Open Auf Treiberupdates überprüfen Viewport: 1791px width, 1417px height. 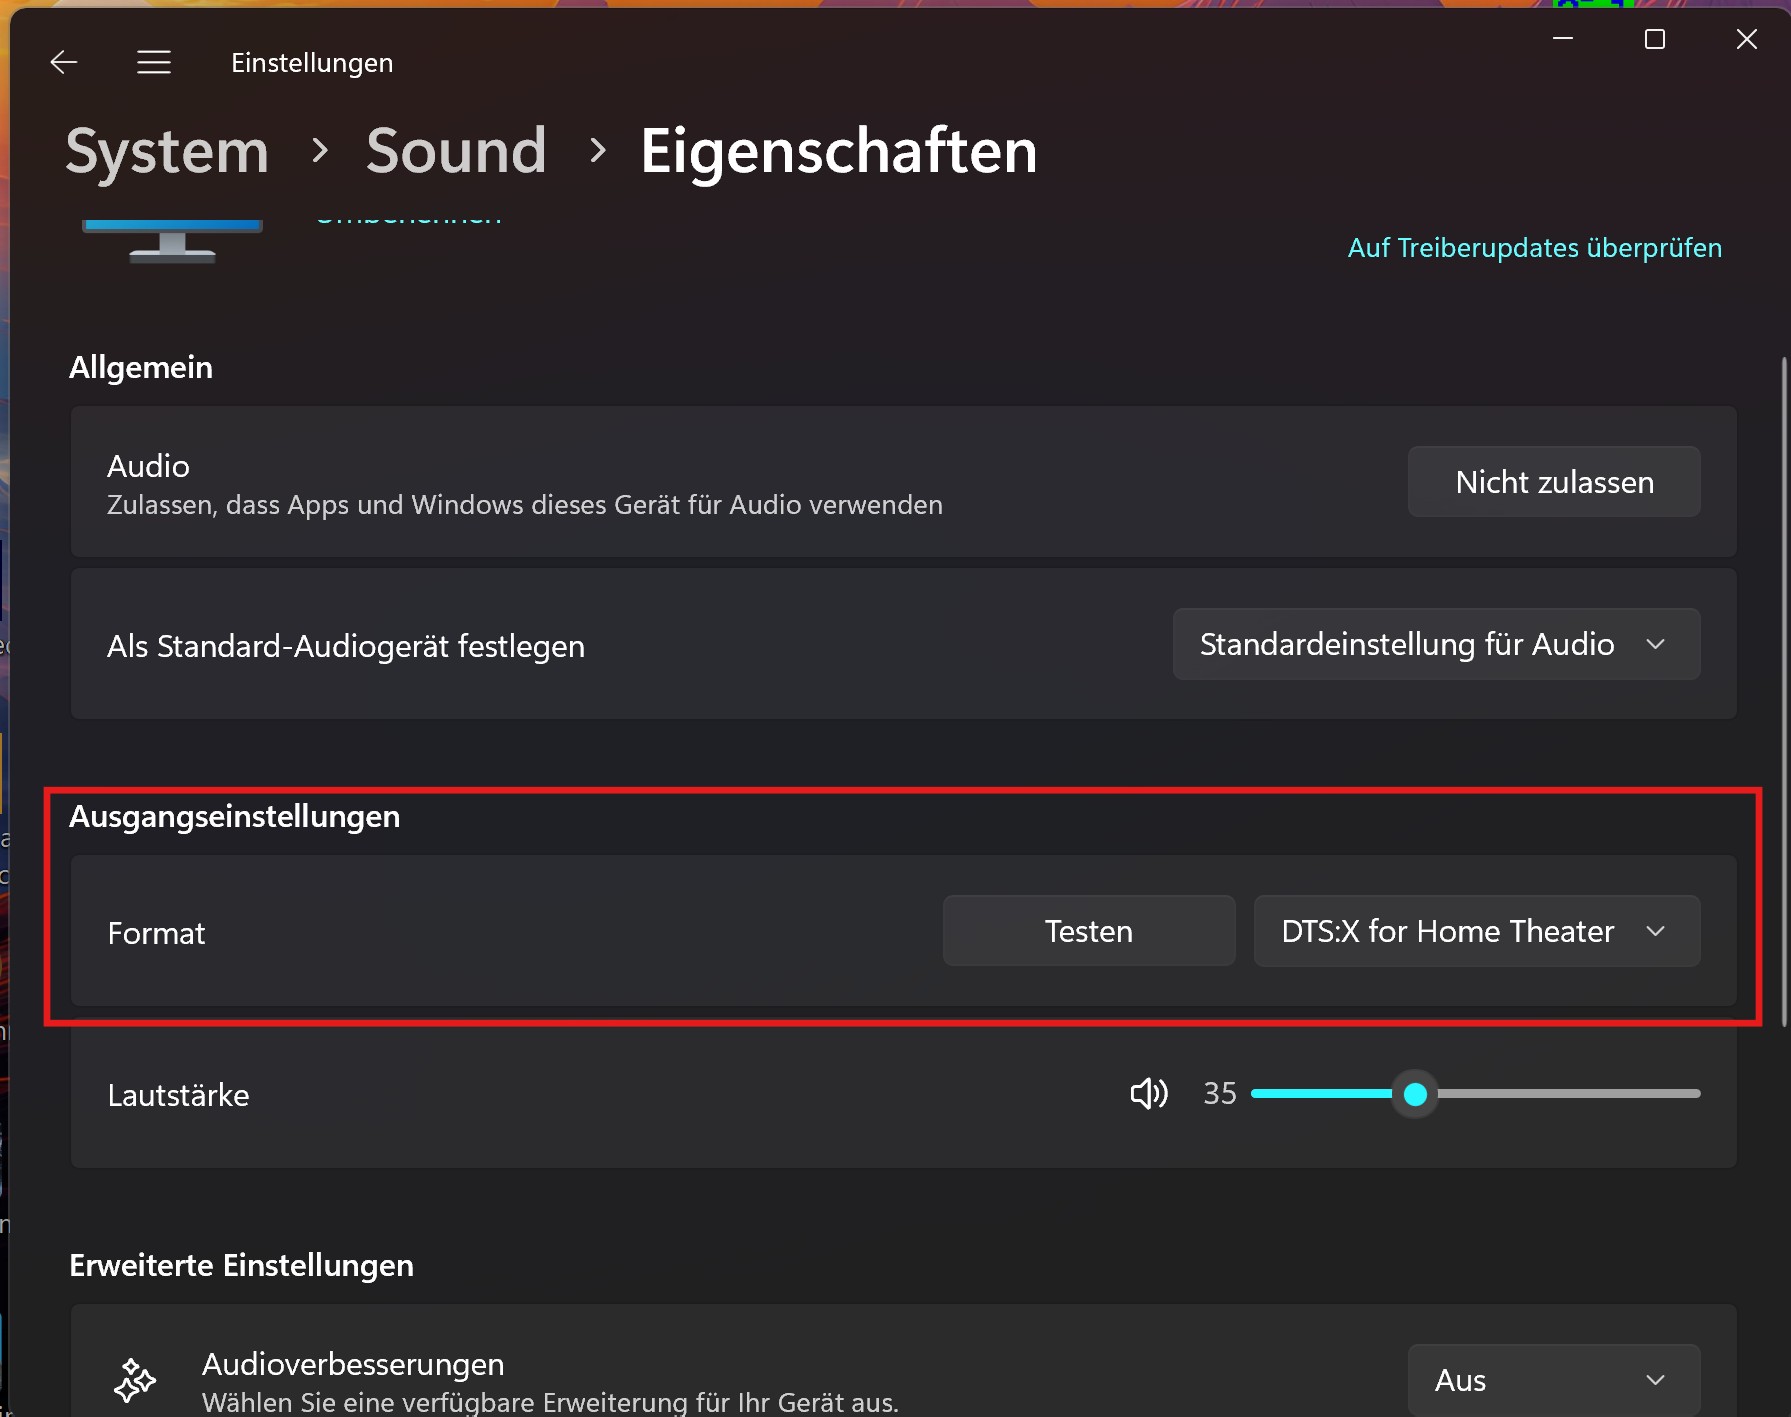1534,247
